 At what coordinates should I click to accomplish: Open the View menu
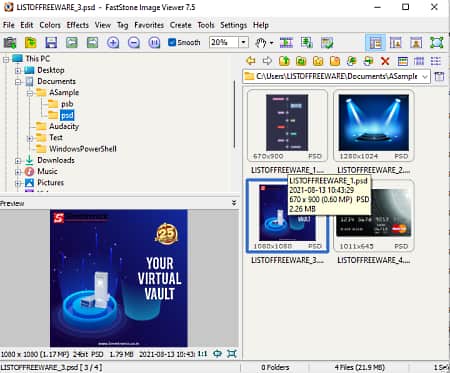[103, 25]
